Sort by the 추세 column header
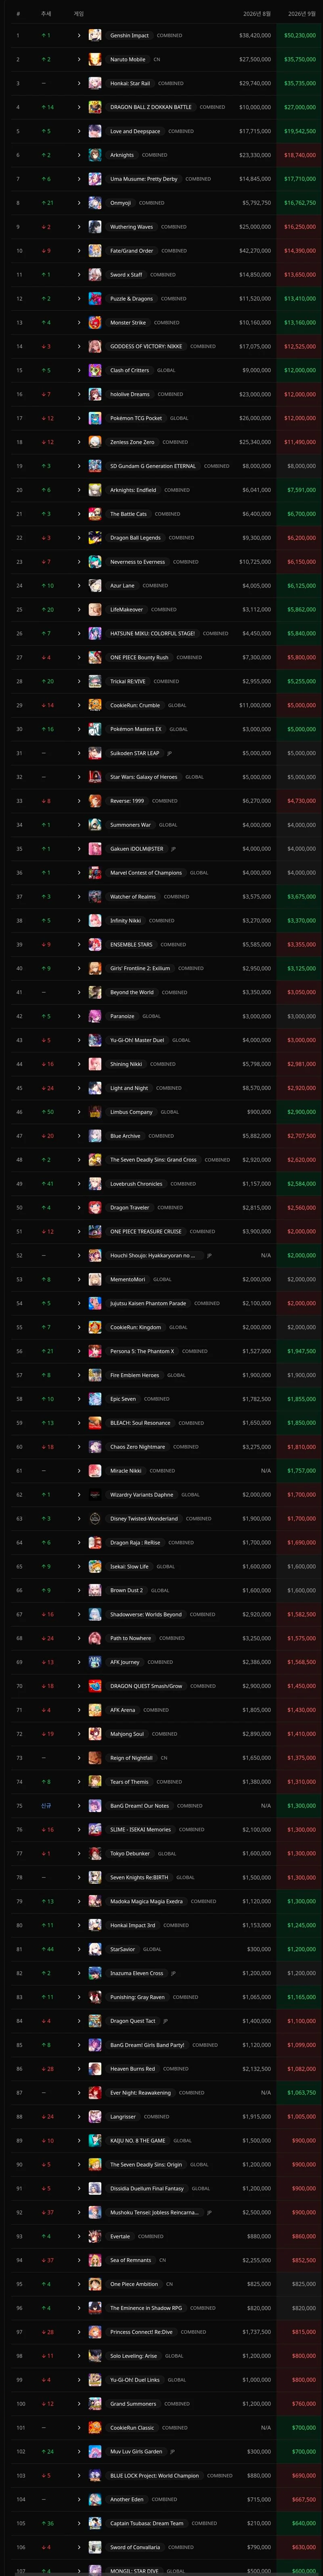323x2576 pixels. pos(46,14)
